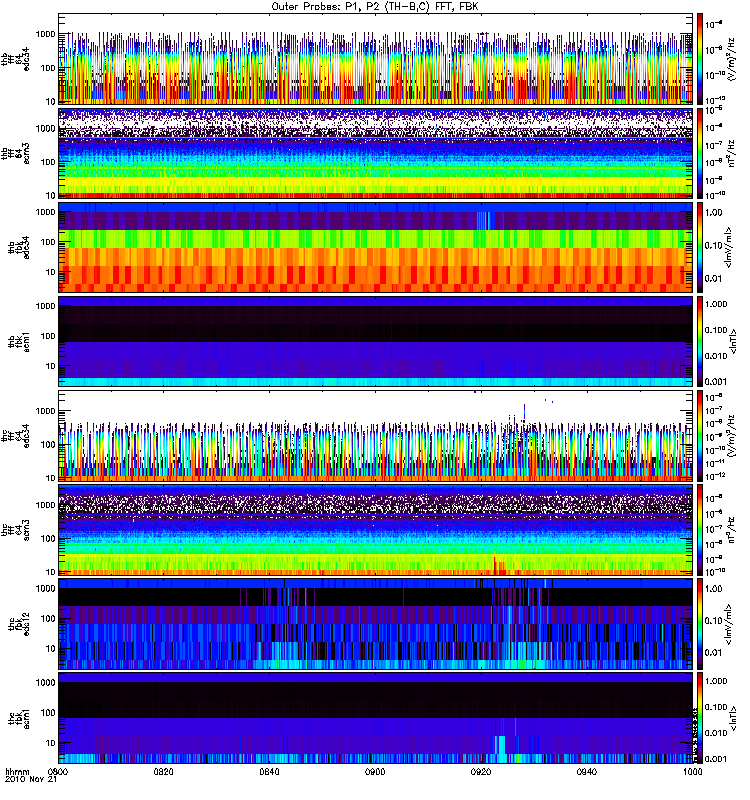
Task: Click the color bar of the top panel
Action: click(702, 60)
